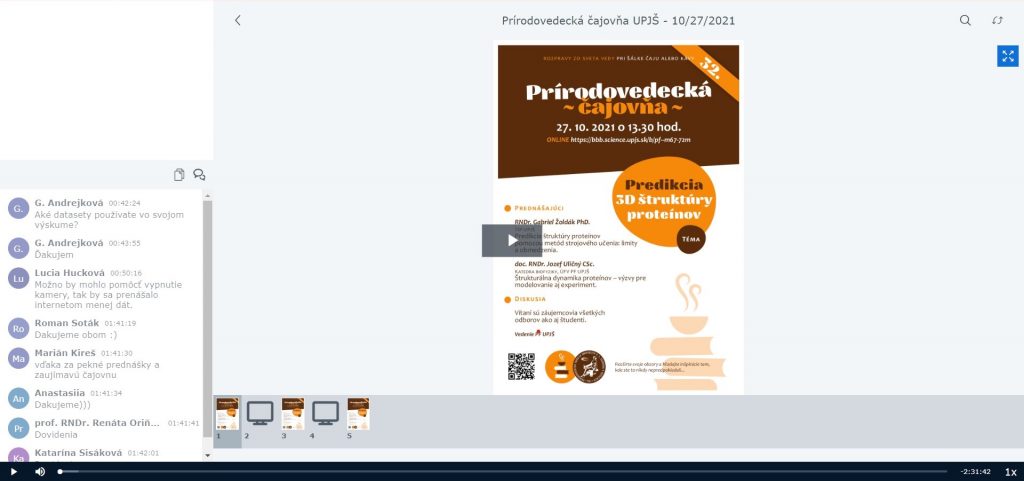Open search with the magnifier icon
Screen dimensions: 1024x481
coord(965,20)
